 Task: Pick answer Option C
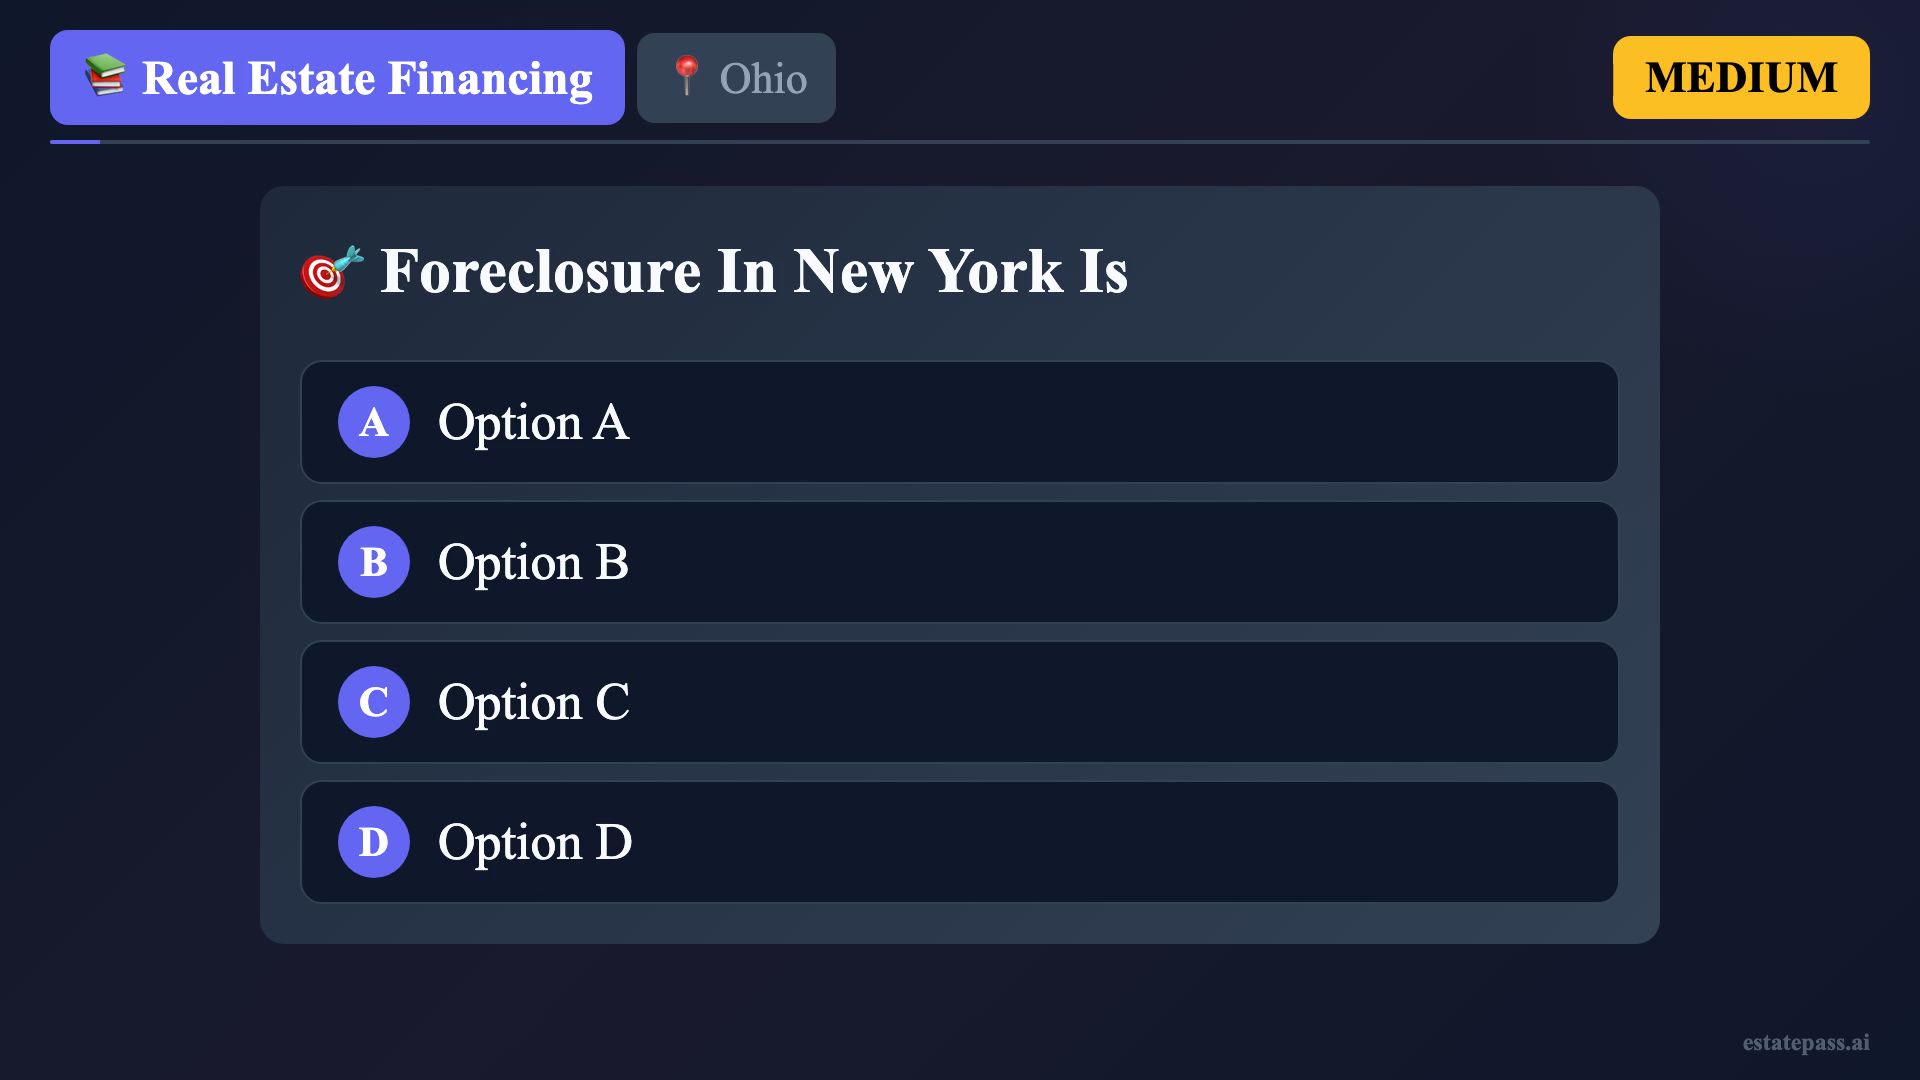click(960, 702)
